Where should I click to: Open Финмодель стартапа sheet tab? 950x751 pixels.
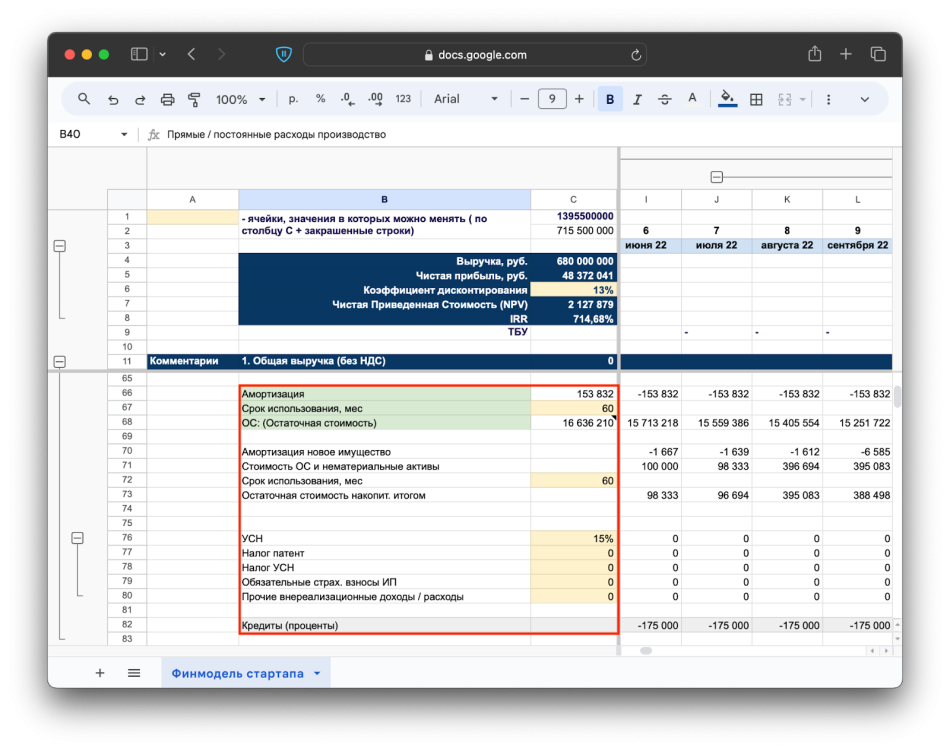pyautogui.click(x=238, y=673)
